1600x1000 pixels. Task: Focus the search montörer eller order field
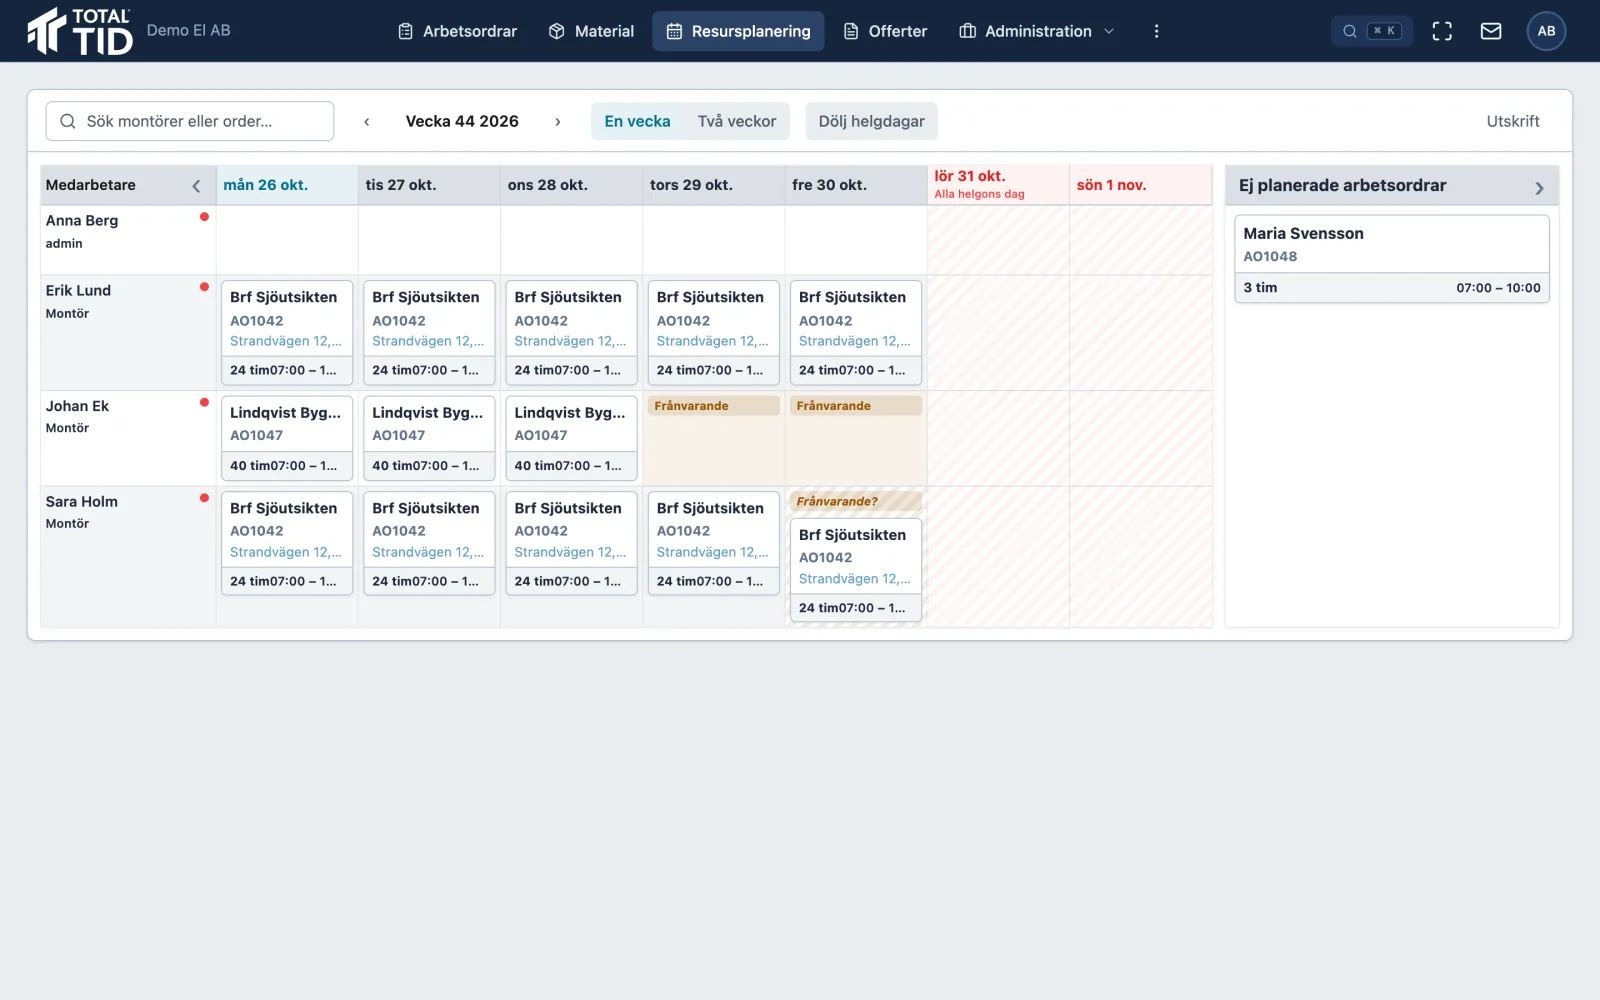[190, 121]
